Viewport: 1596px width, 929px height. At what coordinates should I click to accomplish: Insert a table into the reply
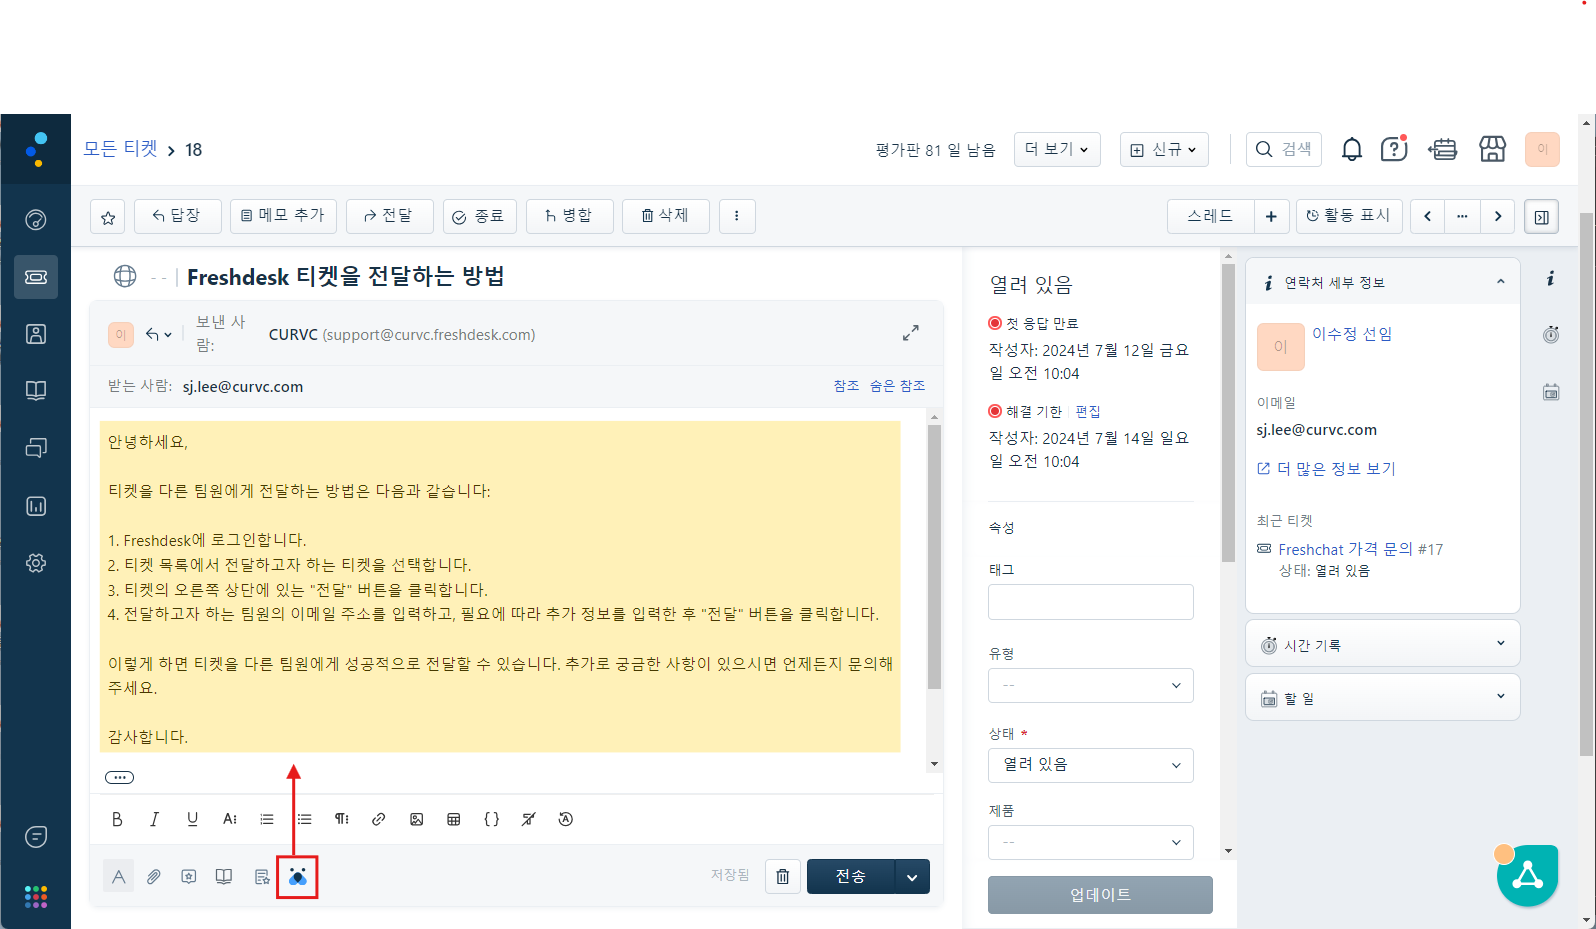(x=454, y=819)
